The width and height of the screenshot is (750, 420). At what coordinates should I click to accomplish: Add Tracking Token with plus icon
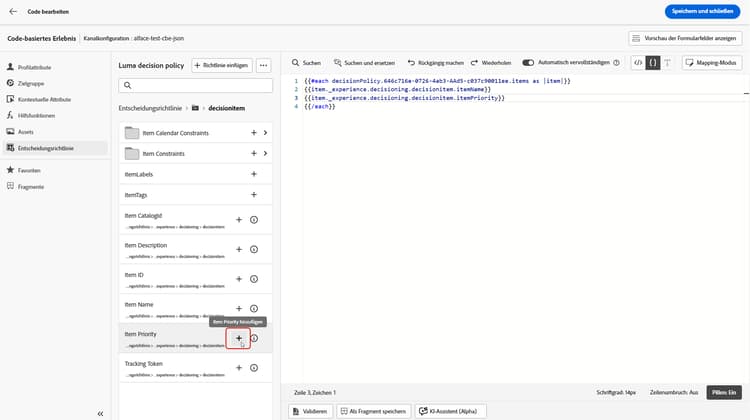click(x=239, y=368)
